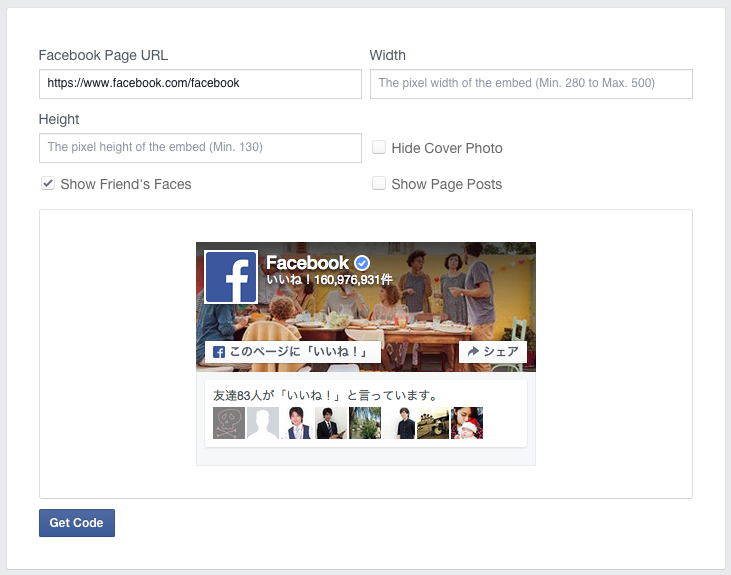Focus the Height input field
Image resolution: width=731 pixels, height=575 pixels.
tap(200, 148)
